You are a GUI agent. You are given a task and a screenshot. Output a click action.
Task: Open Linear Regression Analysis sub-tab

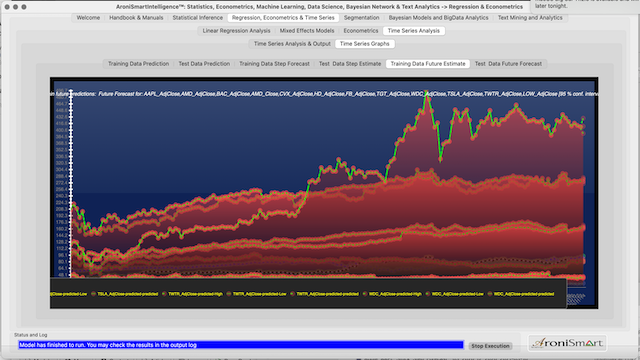point(236,31)
